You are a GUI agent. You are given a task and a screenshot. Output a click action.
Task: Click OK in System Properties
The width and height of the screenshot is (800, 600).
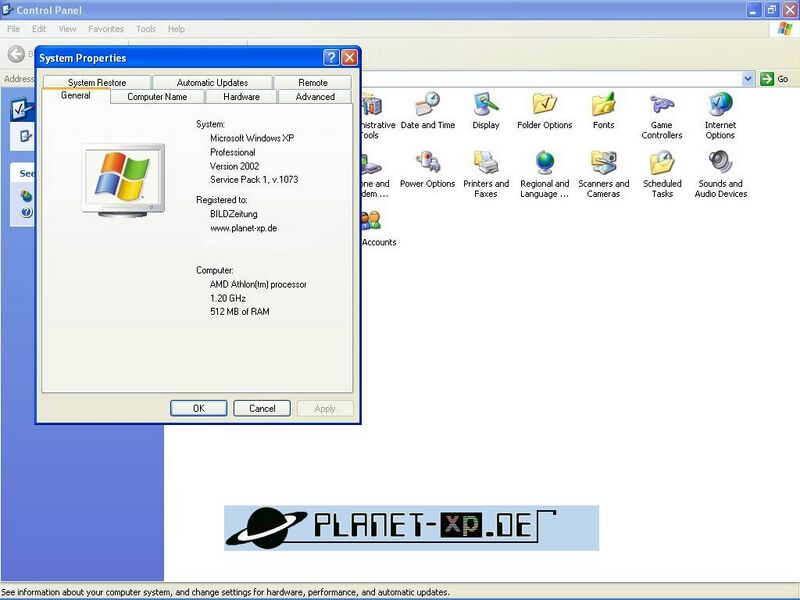click(x=198, y=408)
